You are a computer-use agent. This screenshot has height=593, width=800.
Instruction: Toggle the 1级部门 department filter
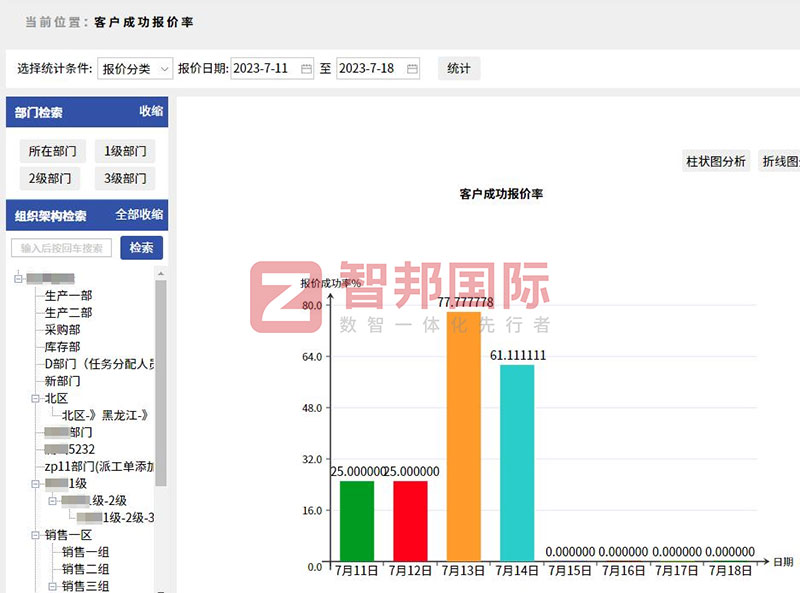[x=124, y=150]
